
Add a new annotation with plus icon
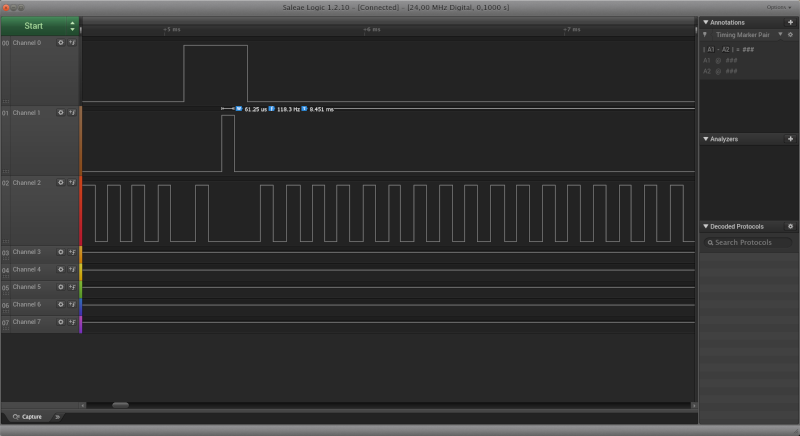tap(790, 21)
